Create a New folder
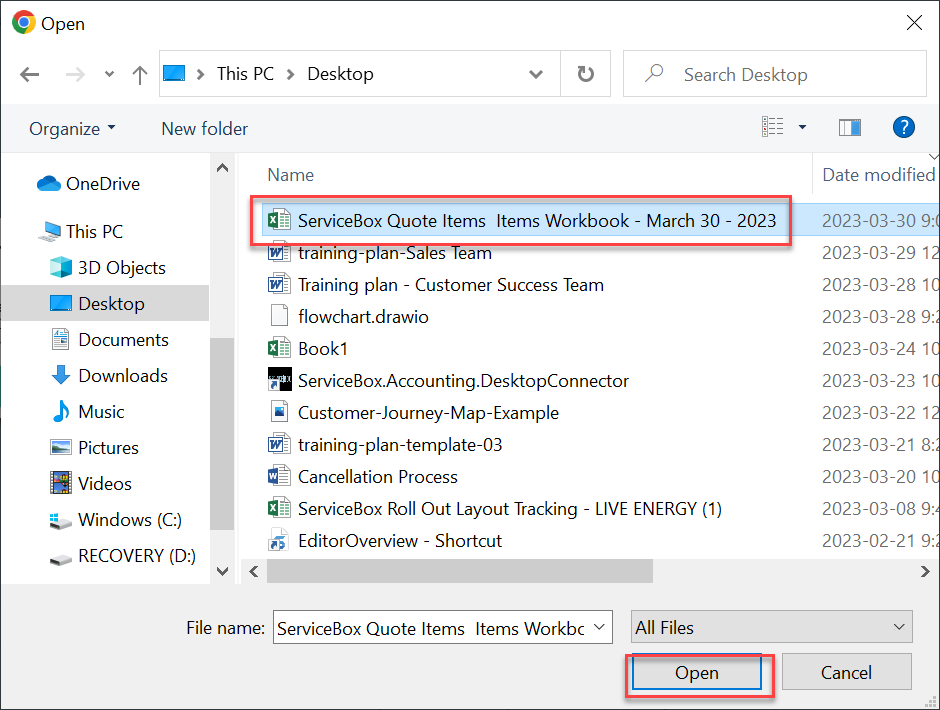The width and height of the screenshot is (940, 710). click(x=204, y=128)
